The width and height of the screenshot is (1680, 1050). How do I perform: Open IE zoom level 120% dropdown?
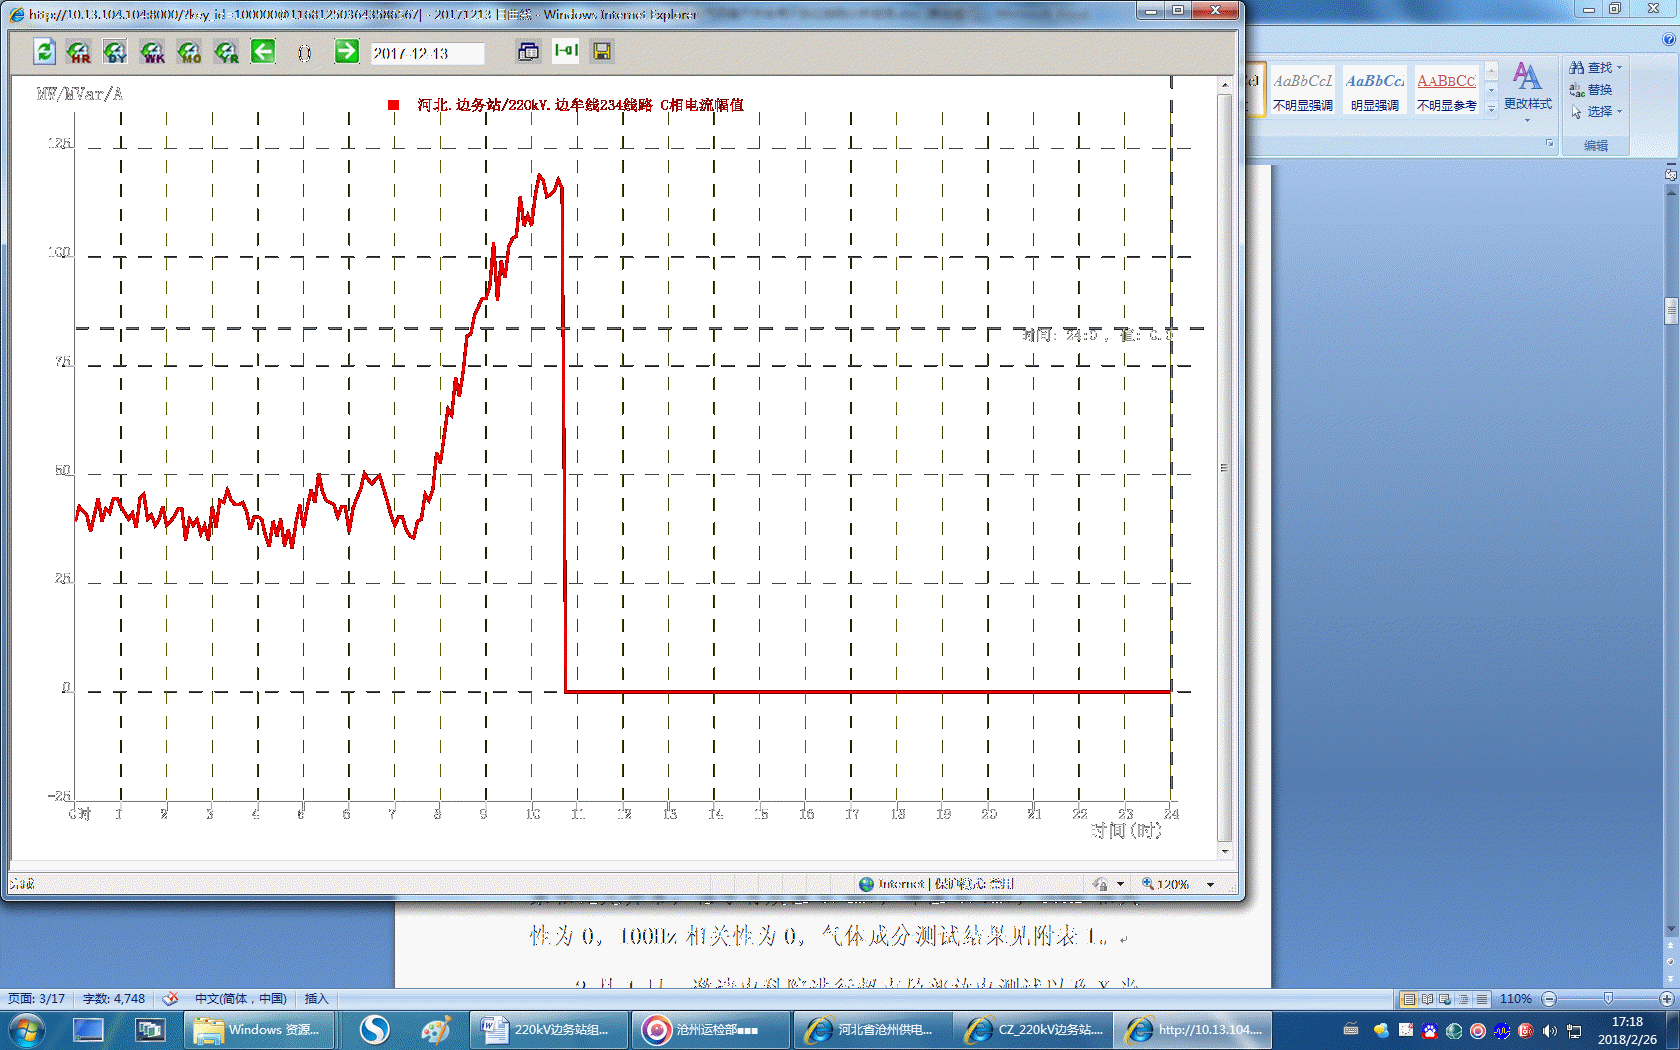coord(1210,884)
